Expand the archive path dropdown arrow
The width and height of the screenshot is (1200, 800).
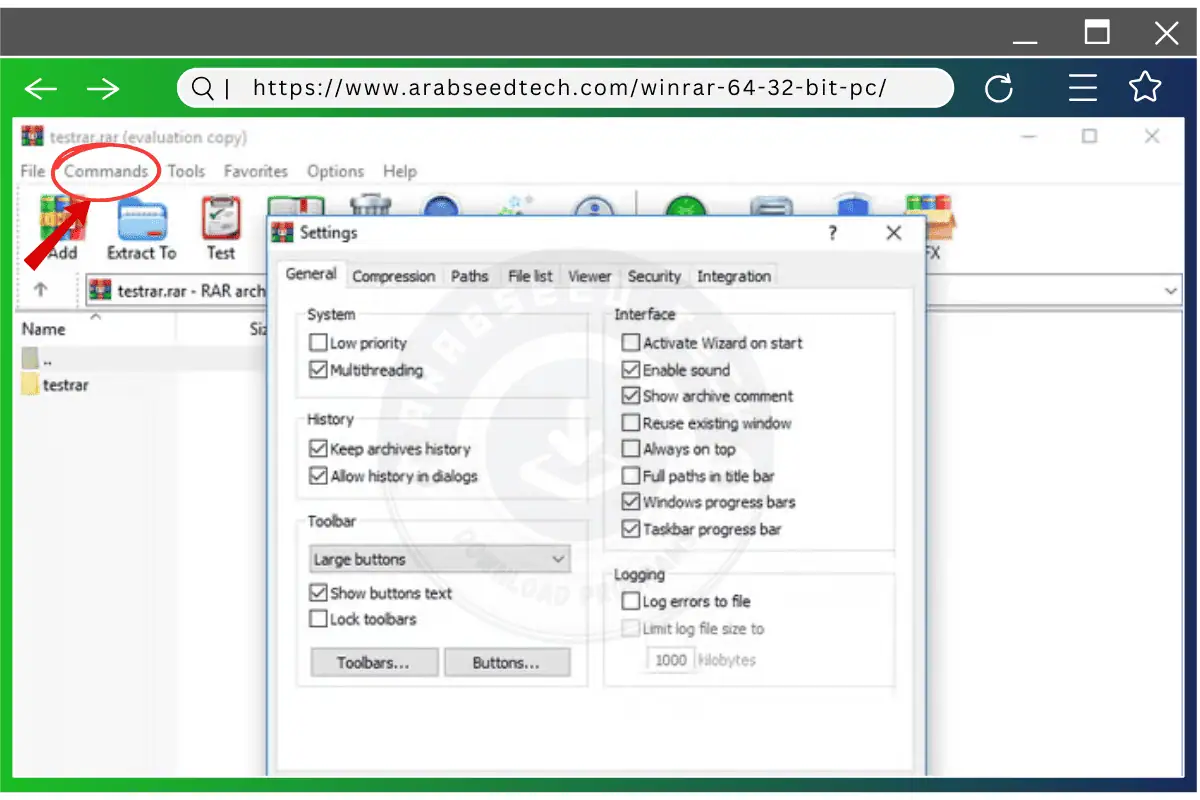pyautogui.click(x=1171, y=291)
